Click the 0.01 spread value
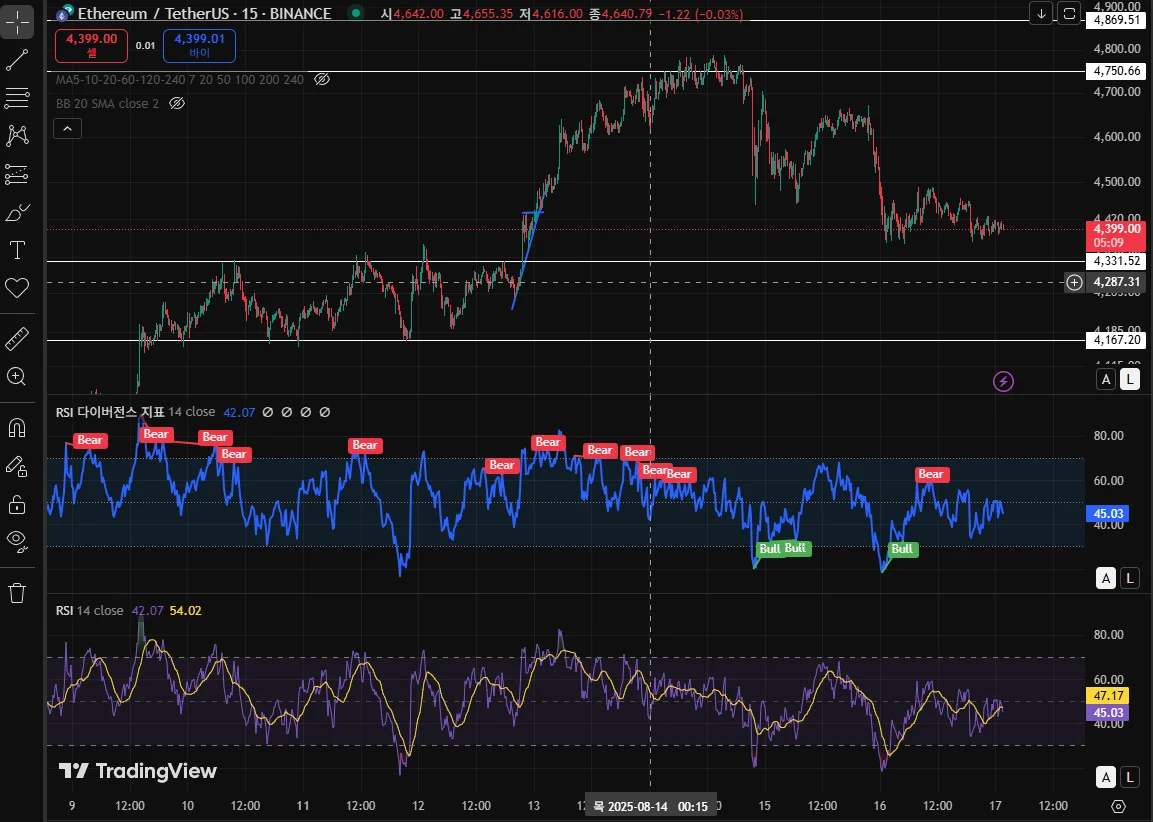This screenshot has width=1153, height=822. click(146, 46)
